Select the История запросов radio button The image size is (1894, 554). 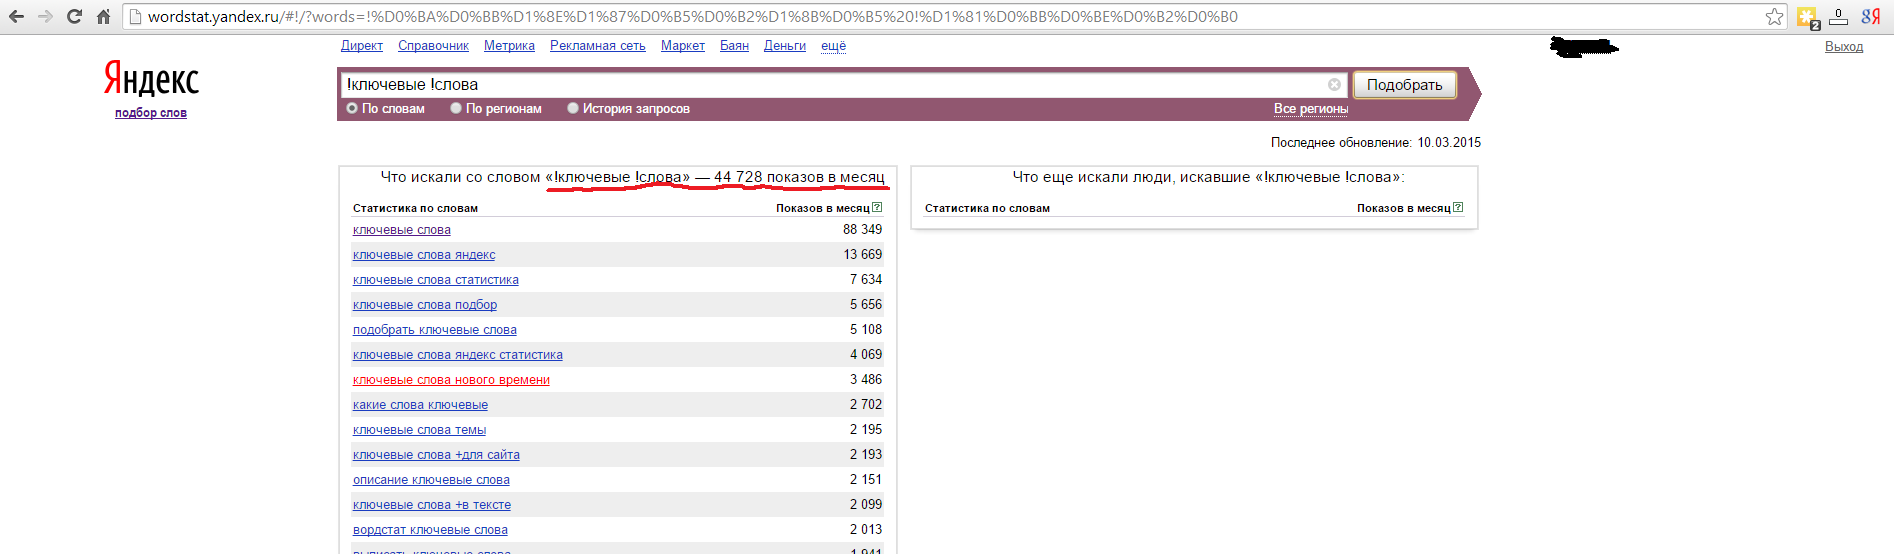(x=573, y=108)
